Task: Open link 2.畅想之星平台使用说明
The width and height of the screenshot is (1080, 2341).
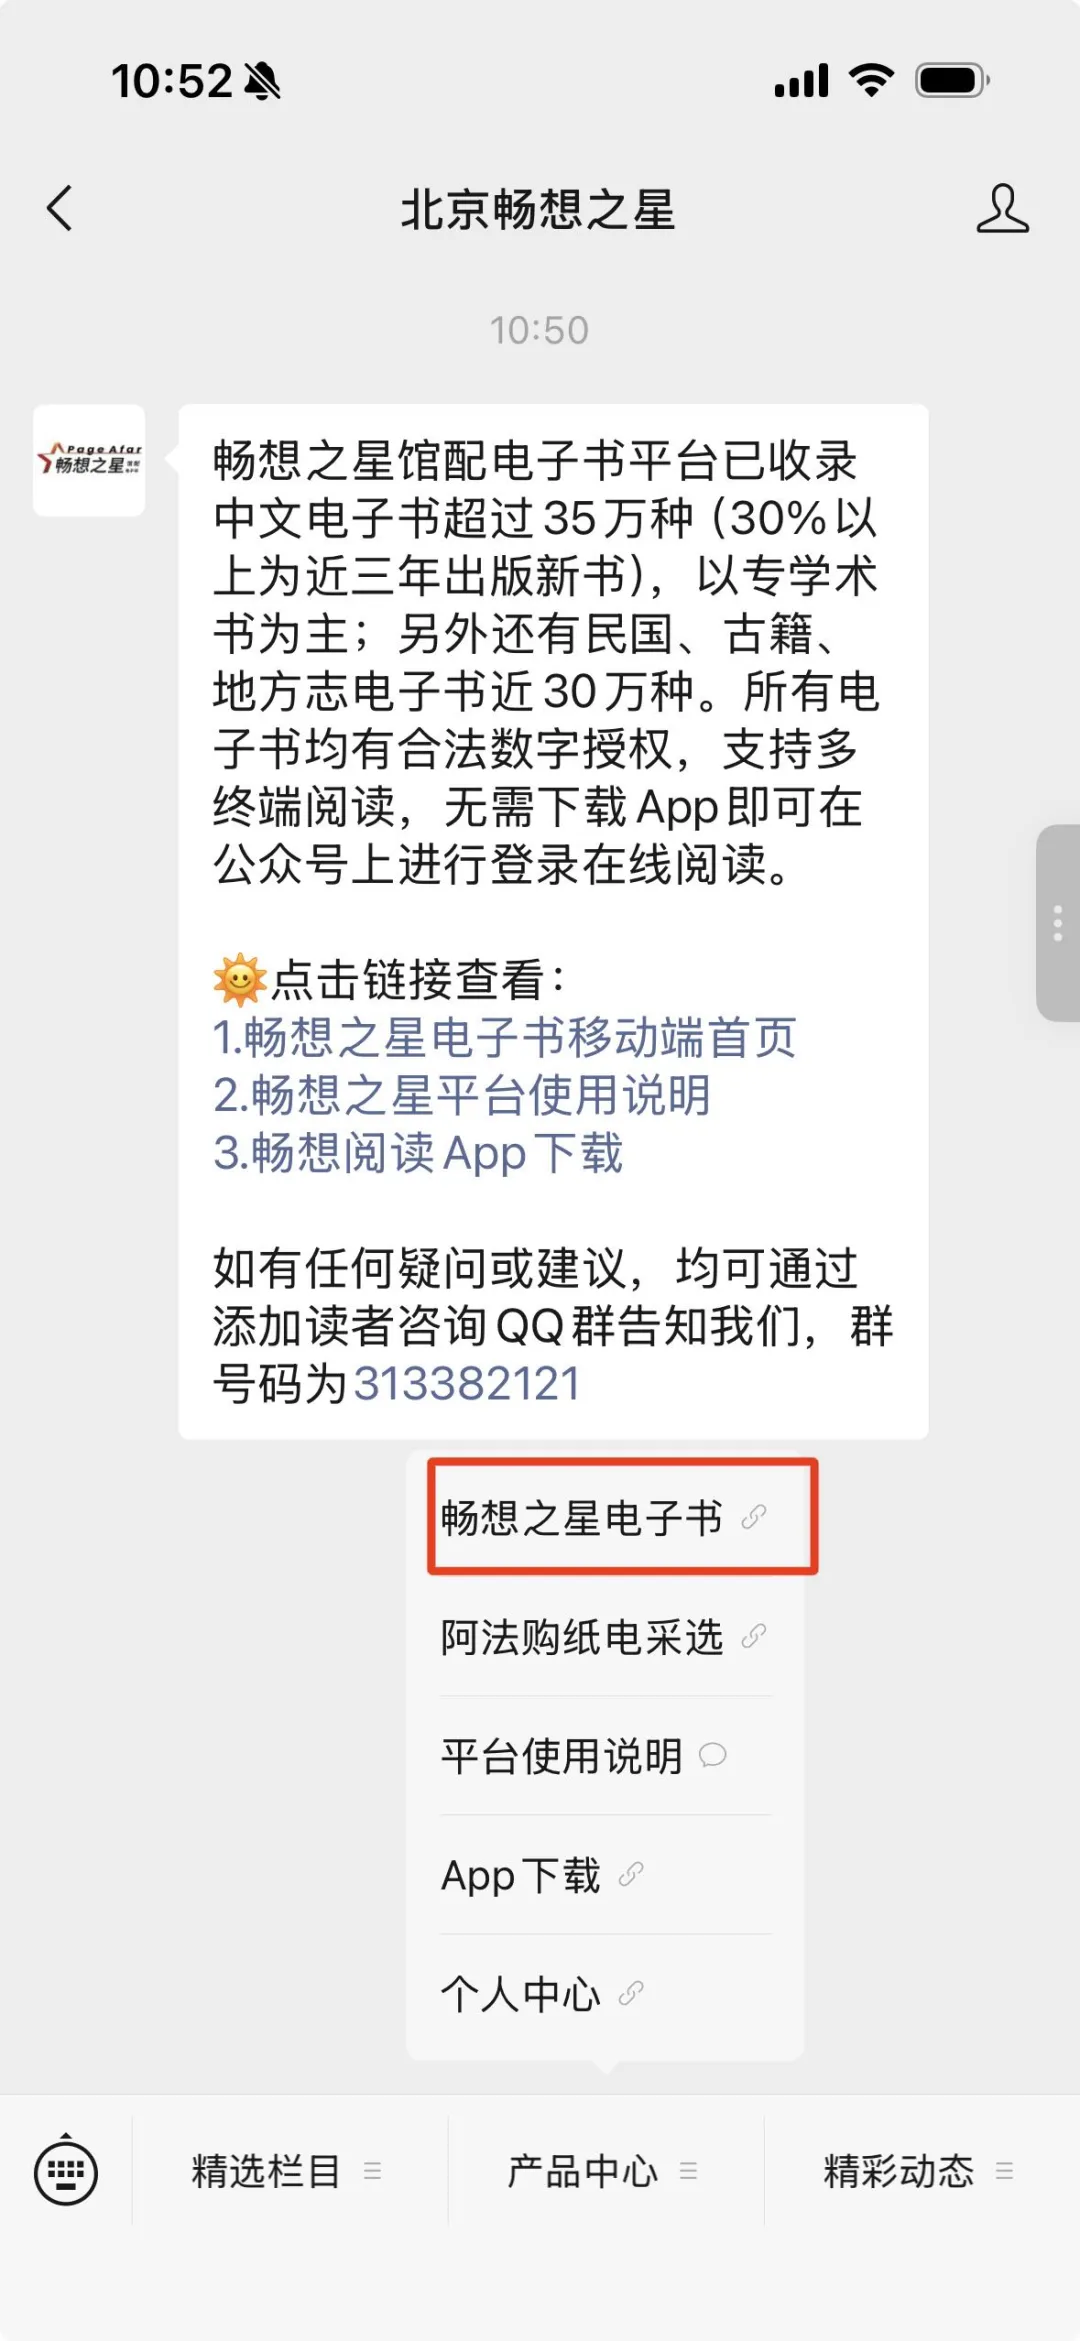Action: 461,1095
